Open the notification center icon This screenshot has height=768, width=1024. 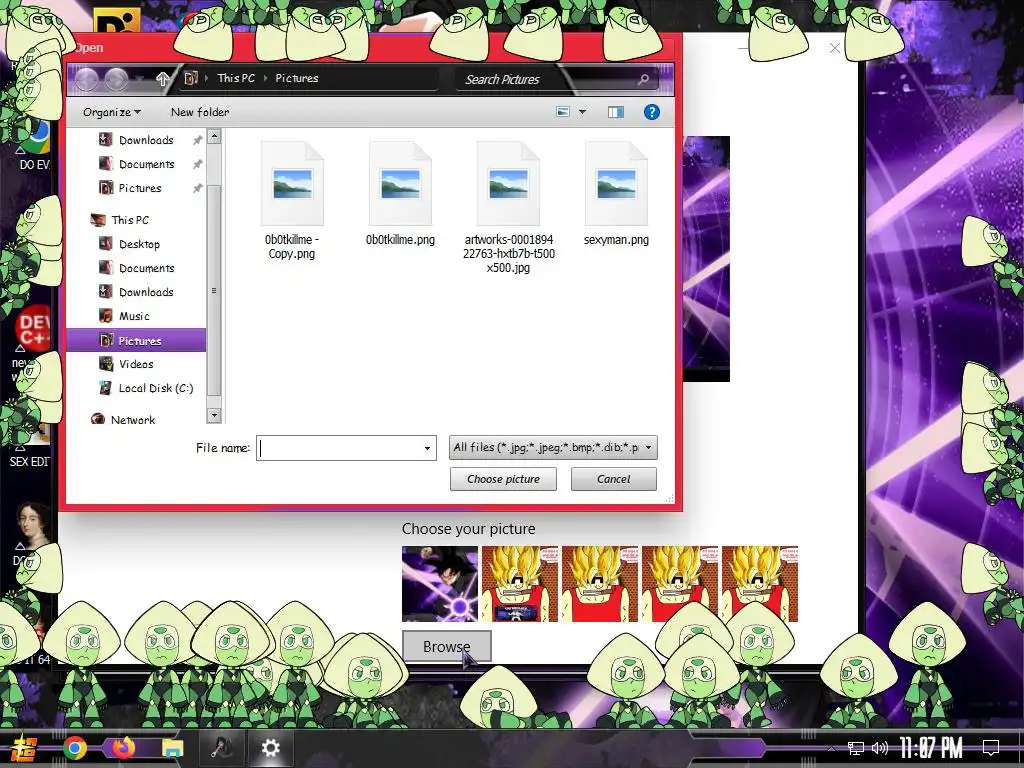tap(991, 748)
